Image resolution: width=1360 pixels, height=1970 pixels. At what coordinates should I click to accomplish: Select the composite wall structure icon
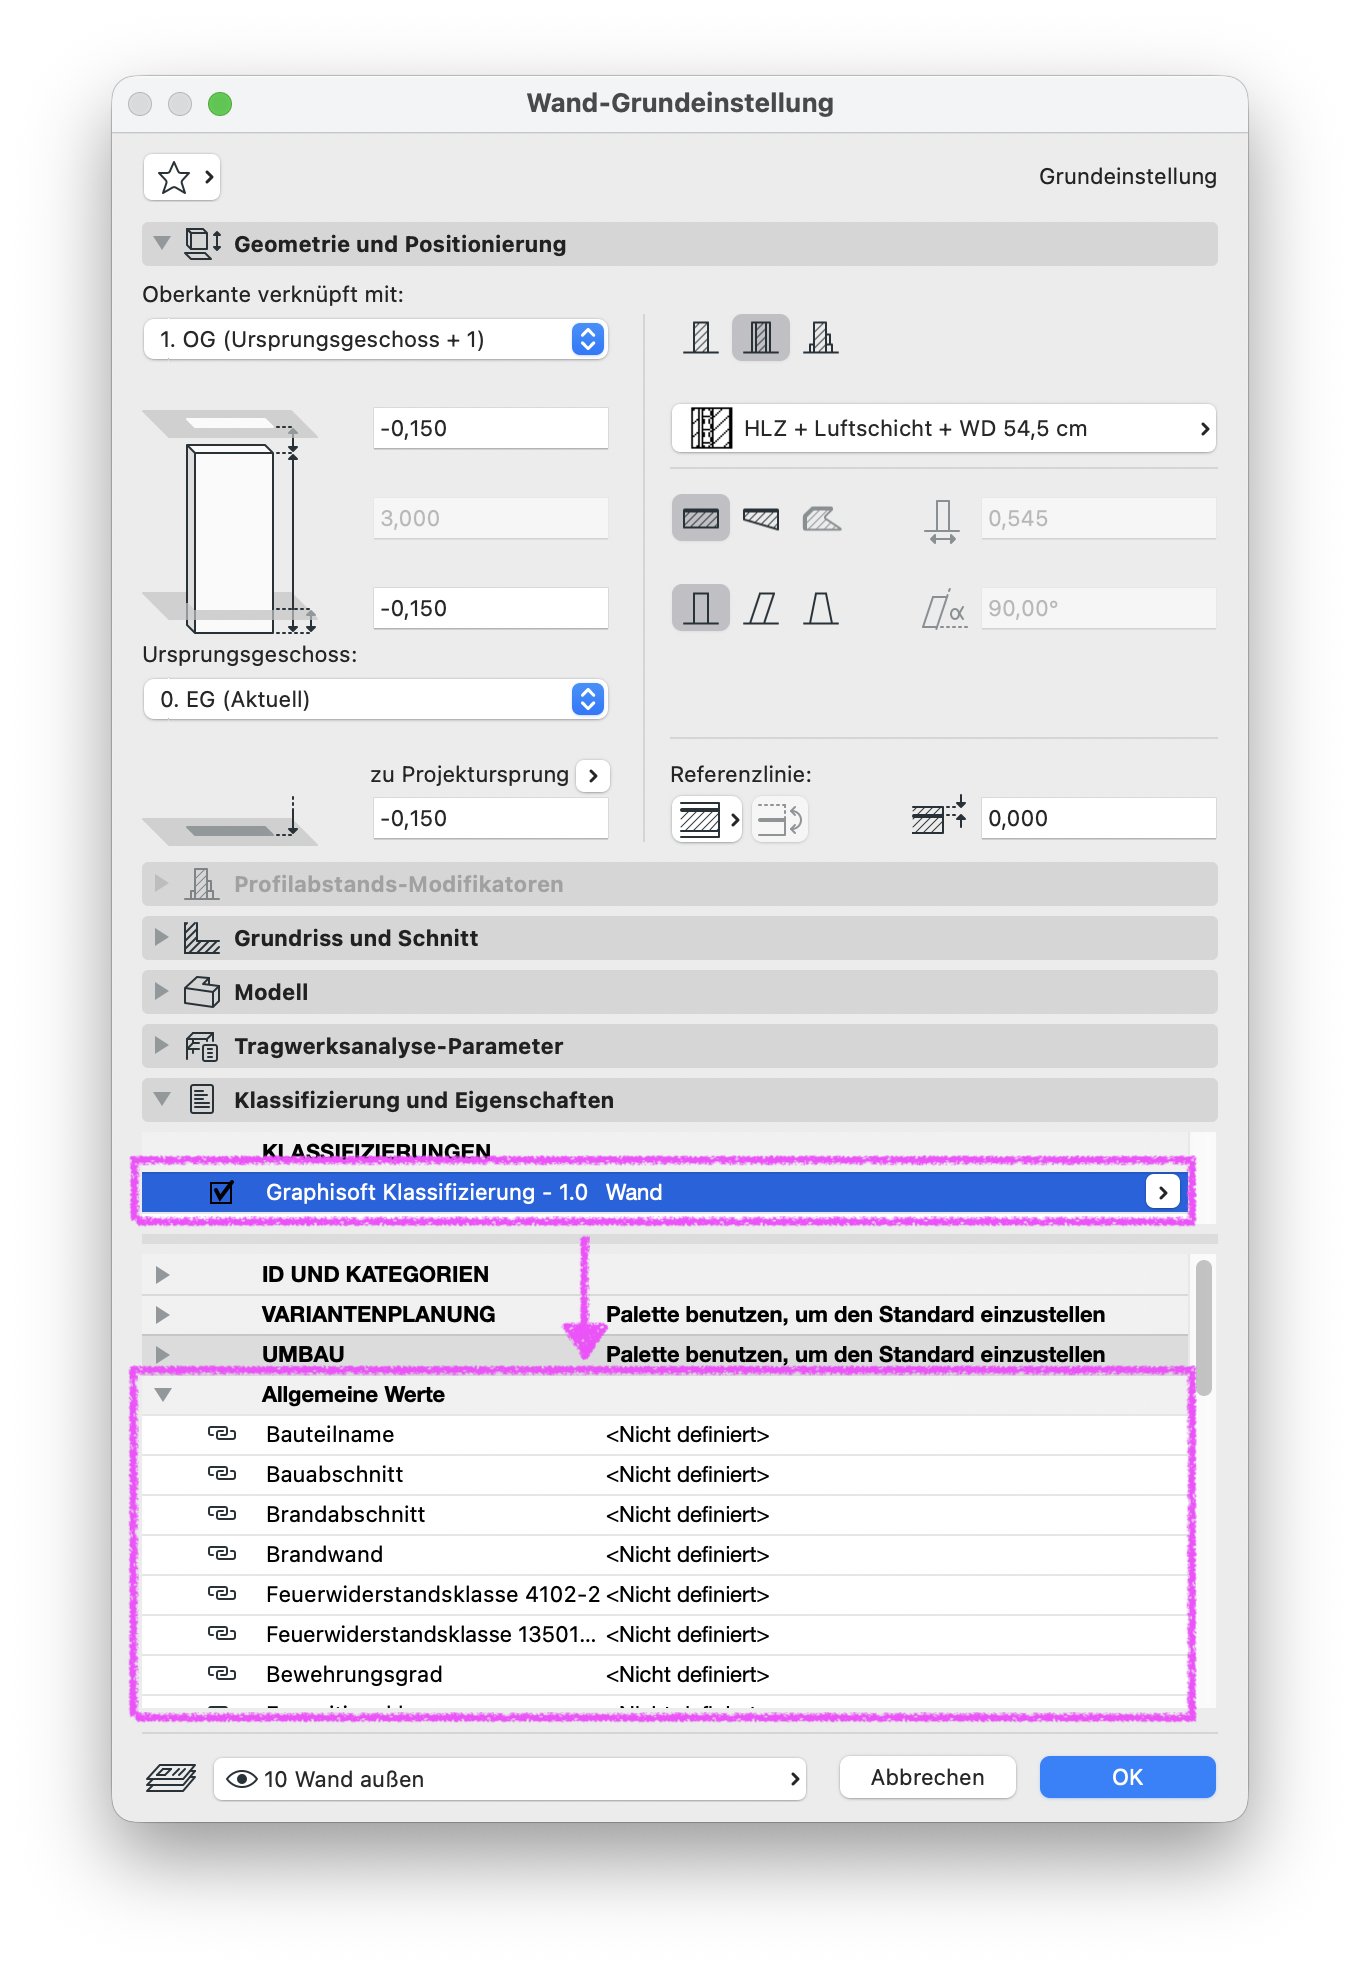coord(761,338)
